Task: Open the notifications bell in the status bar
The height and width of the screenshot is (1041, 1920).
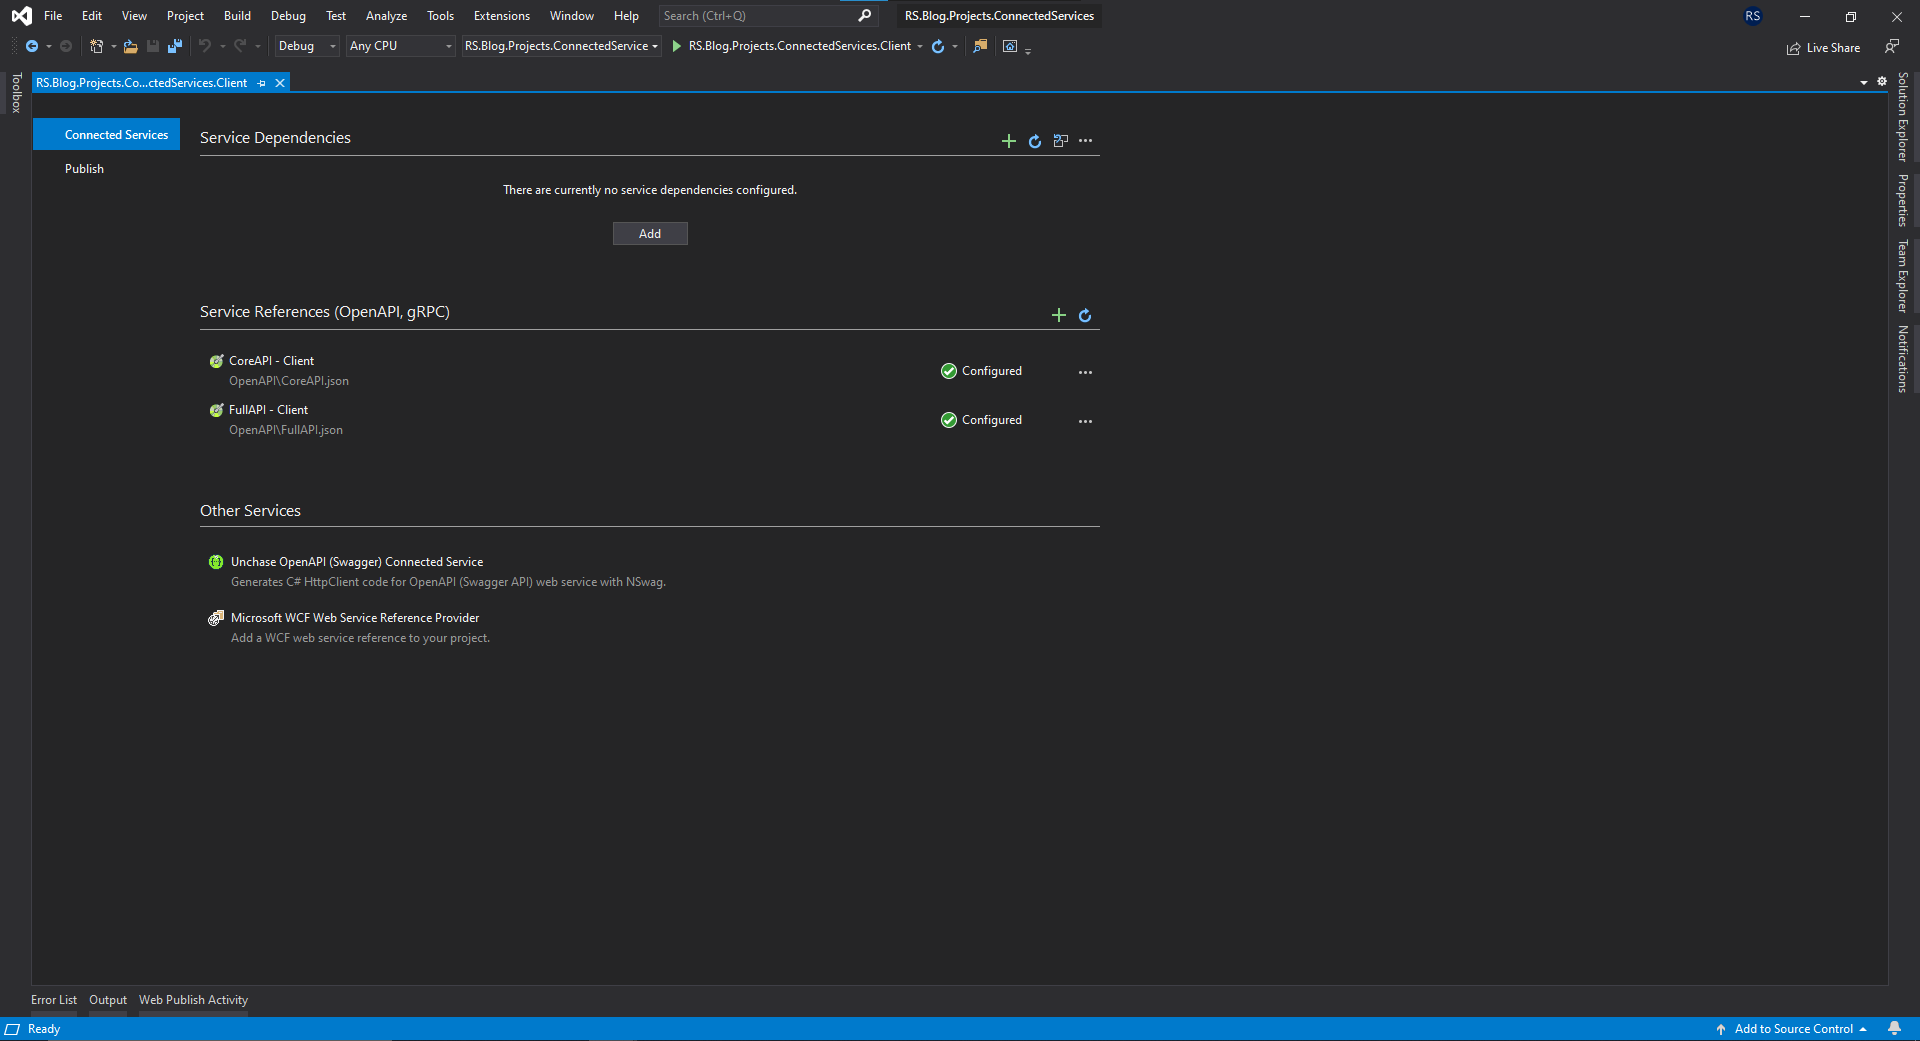Action: point(1894,1029)
